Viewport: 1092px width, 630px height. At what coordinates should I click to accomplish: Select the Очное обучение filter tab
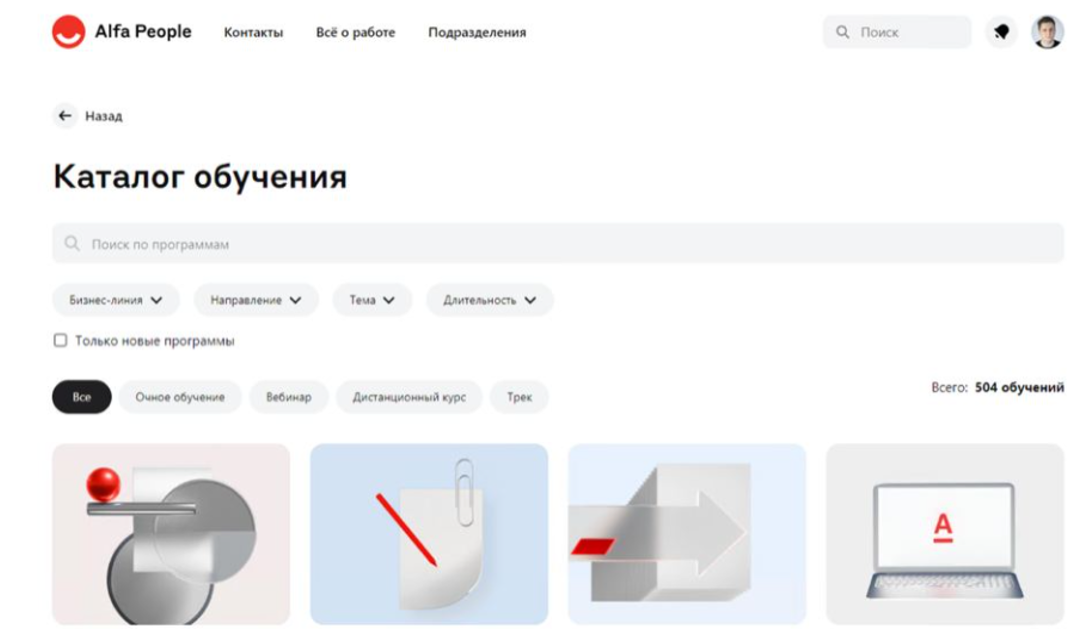[180, 397]
